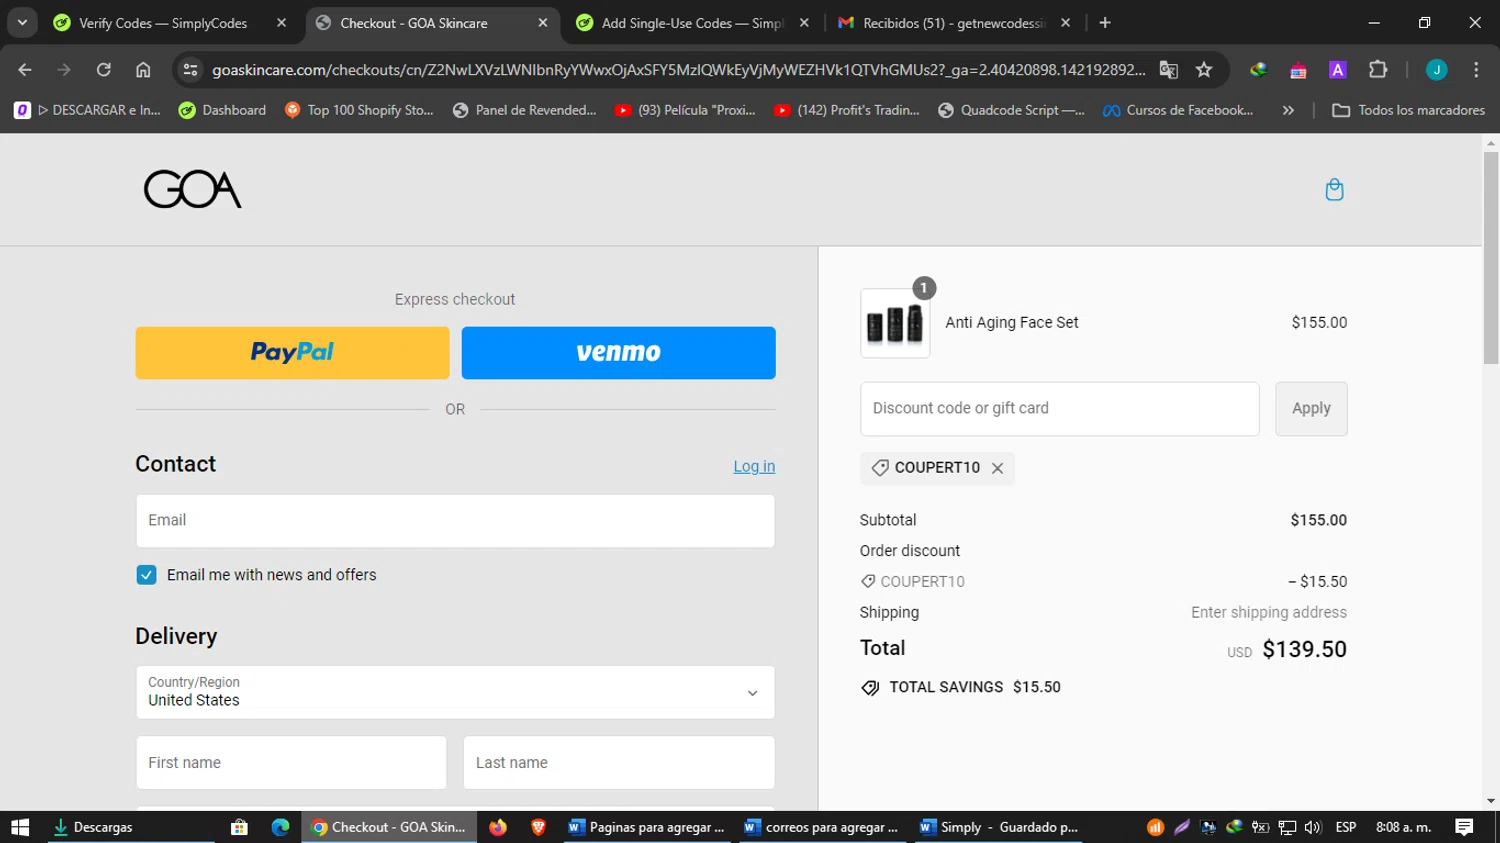Click the Anti Aging Face Set thumbnail
The height and width of the screenshot is (843, 1500).
(895, 323)
